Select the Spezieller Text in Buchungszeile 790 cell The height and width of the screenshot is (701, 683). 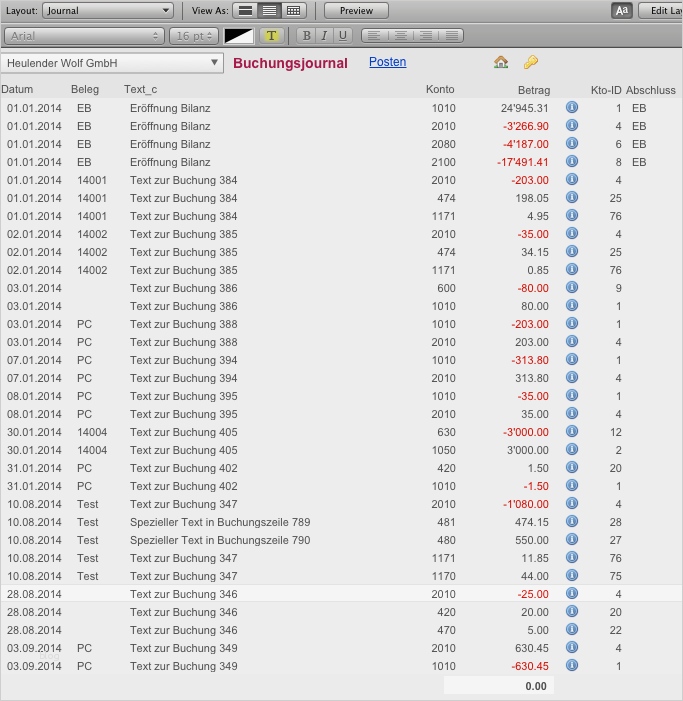click(220, 540)
